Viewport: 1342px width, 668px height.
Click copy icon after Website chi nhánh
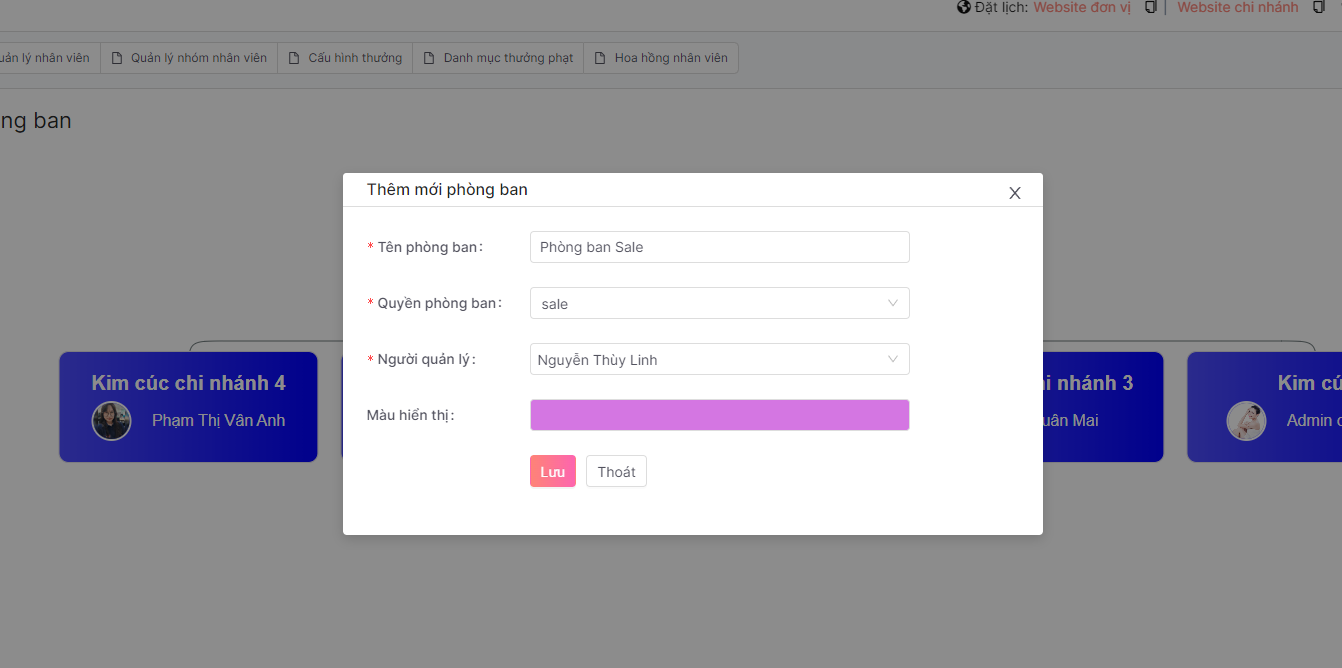1319,7
